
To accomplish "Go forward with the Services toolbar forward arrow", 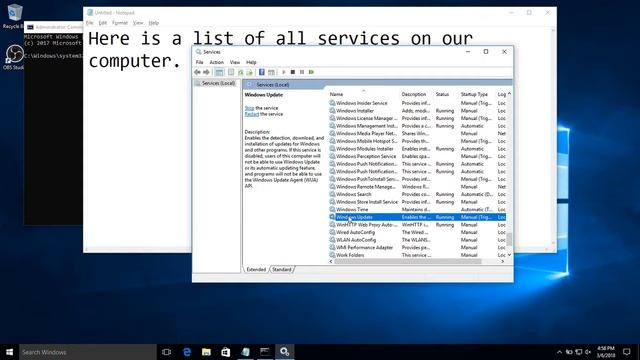I will point(207,72).
